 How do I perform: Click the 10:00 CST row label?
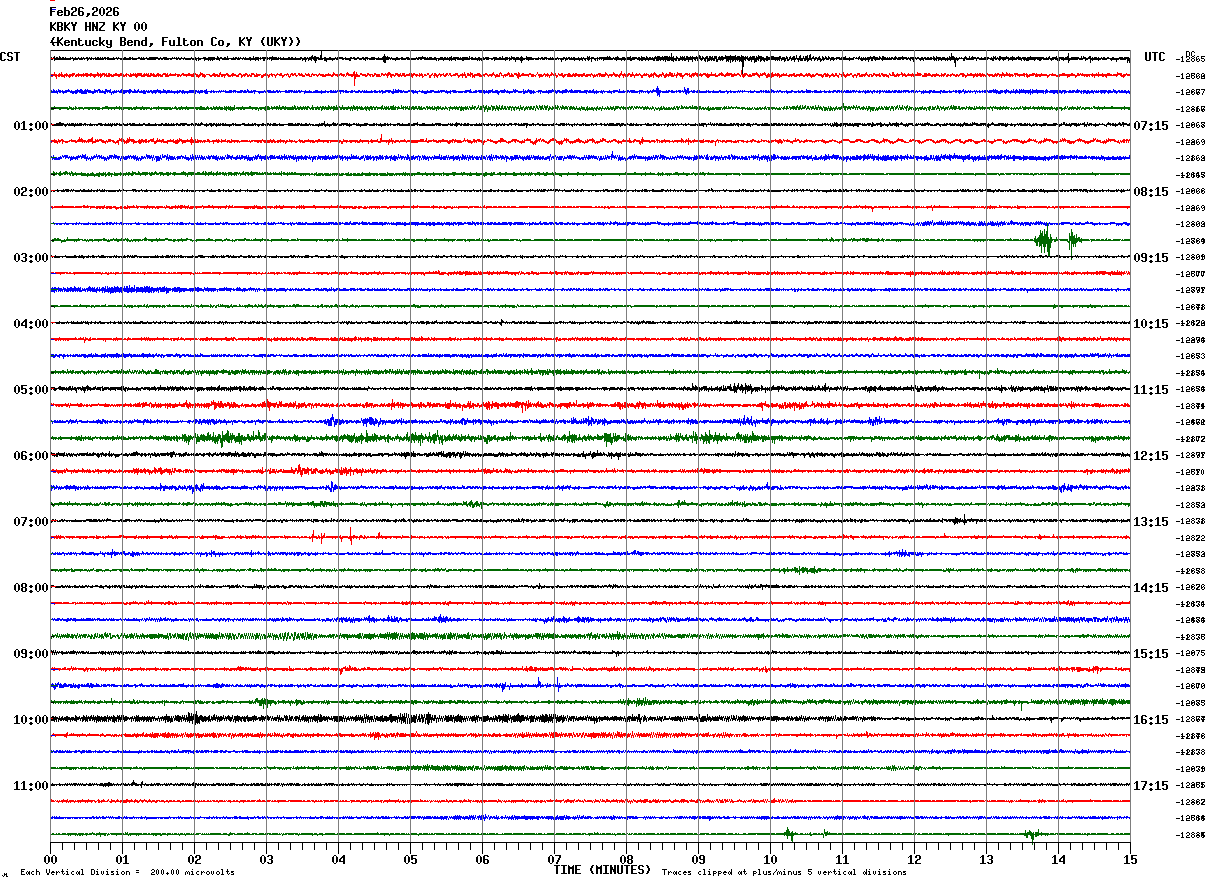(x=31, y=720)
